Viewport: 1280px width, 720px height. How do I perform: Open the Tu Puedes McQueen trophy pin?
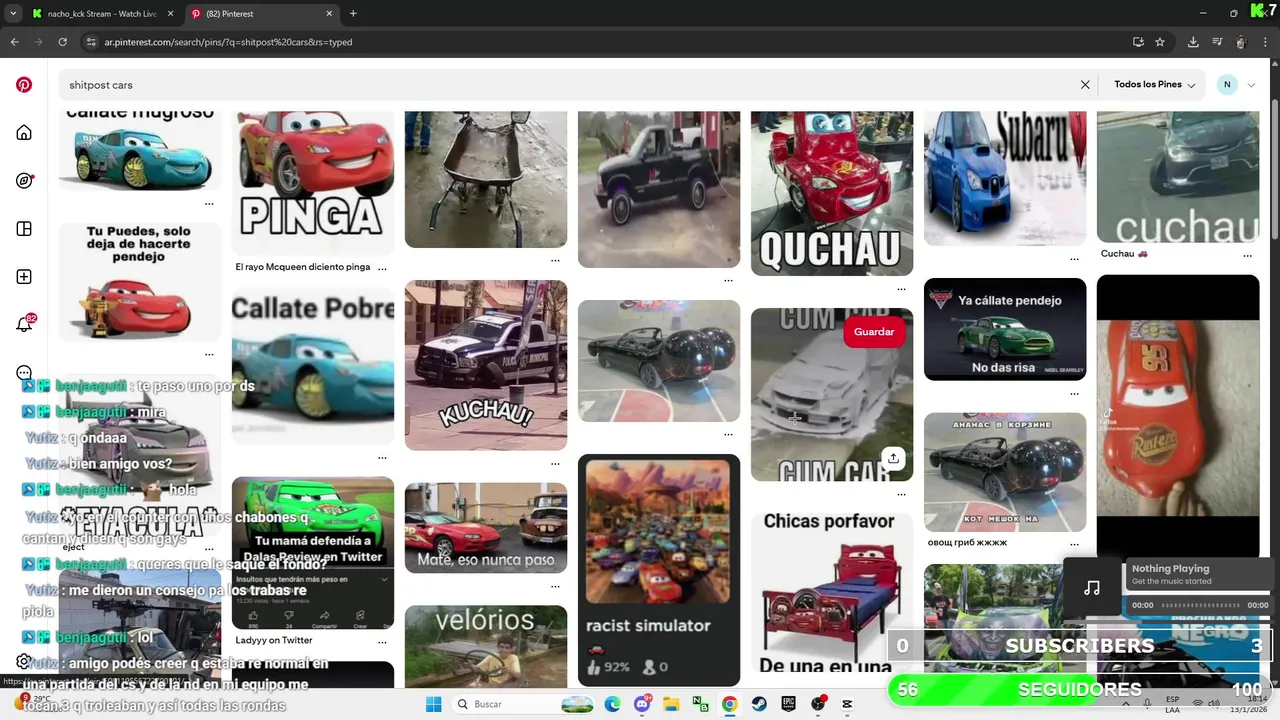pyautogui.click(x=140, y=282)
